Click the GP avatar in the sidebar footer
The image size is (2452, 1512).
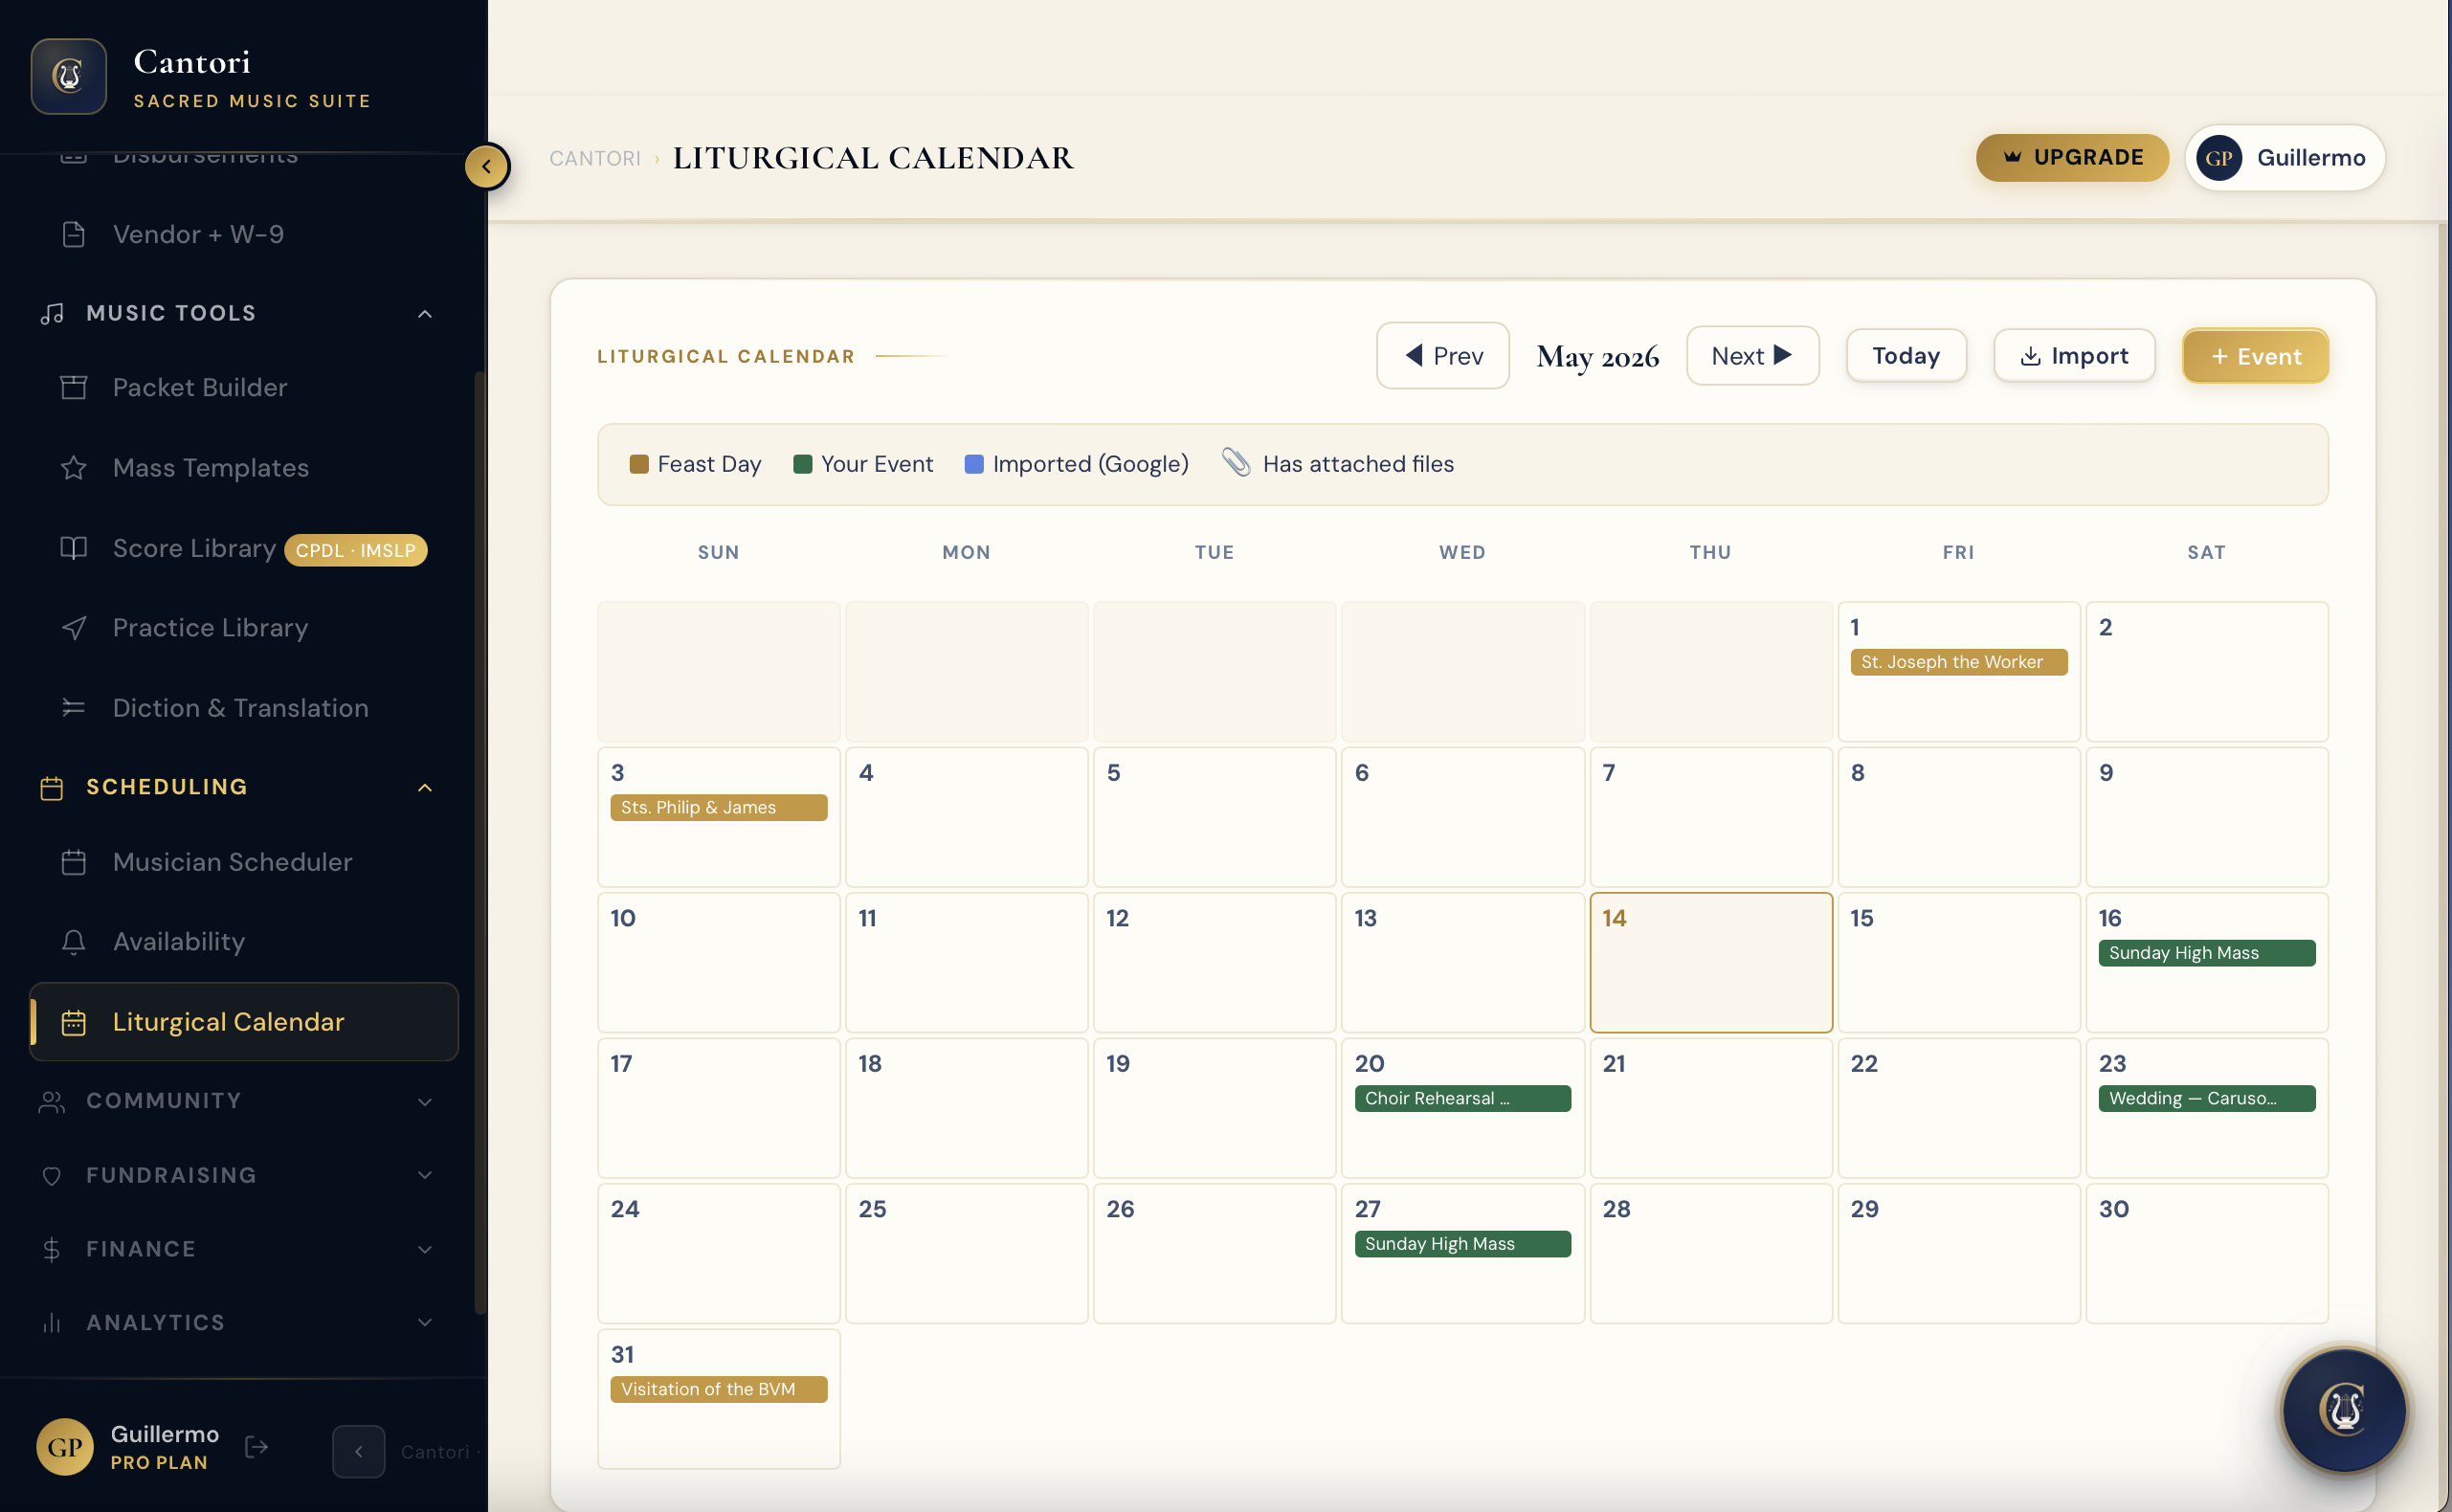pyautogui.click(x=65, y=1447)
